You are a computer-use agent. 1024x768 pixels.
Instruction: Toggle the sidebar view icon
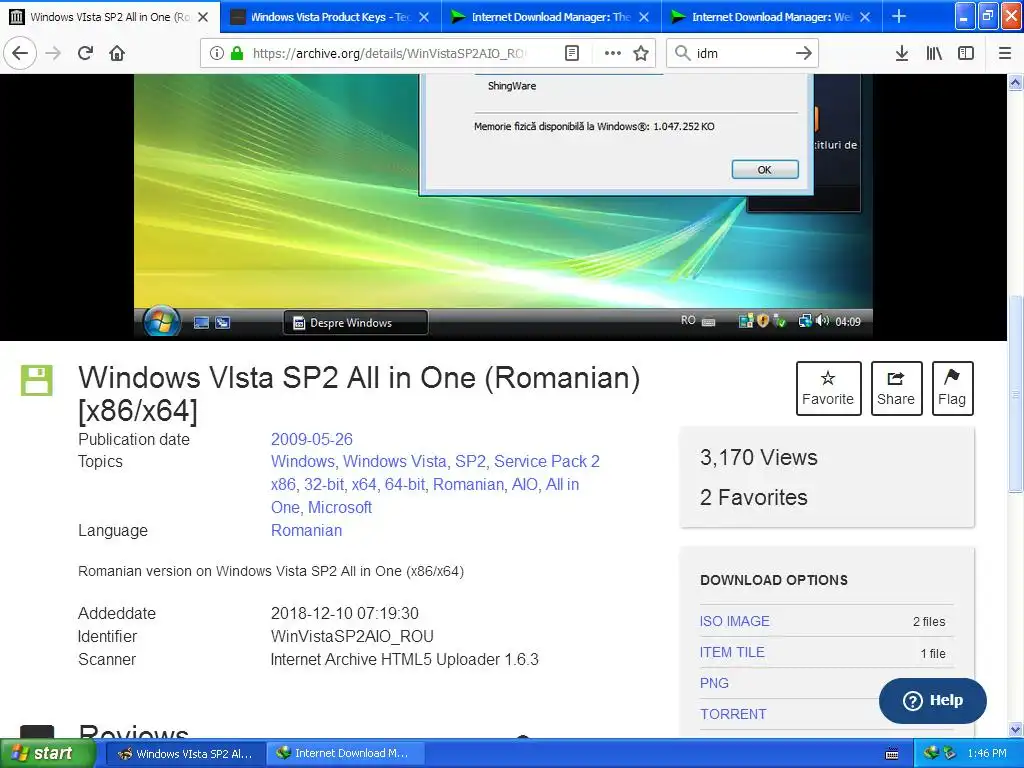966,53
